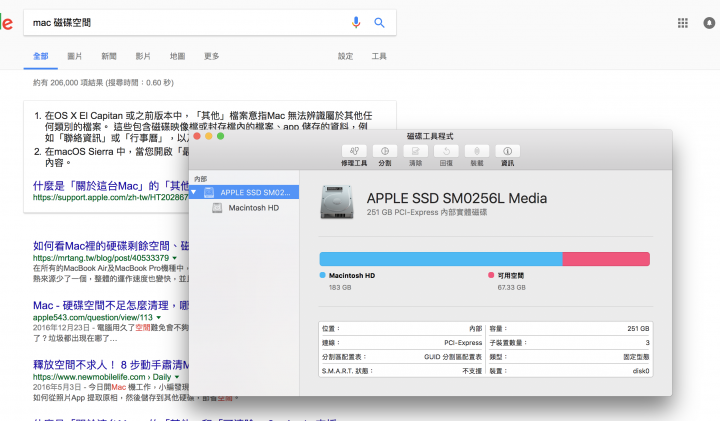This screenshot has height=421, width=720.
Task: Click the large hard drive icon in detail pane
Action: click(337, 202)
